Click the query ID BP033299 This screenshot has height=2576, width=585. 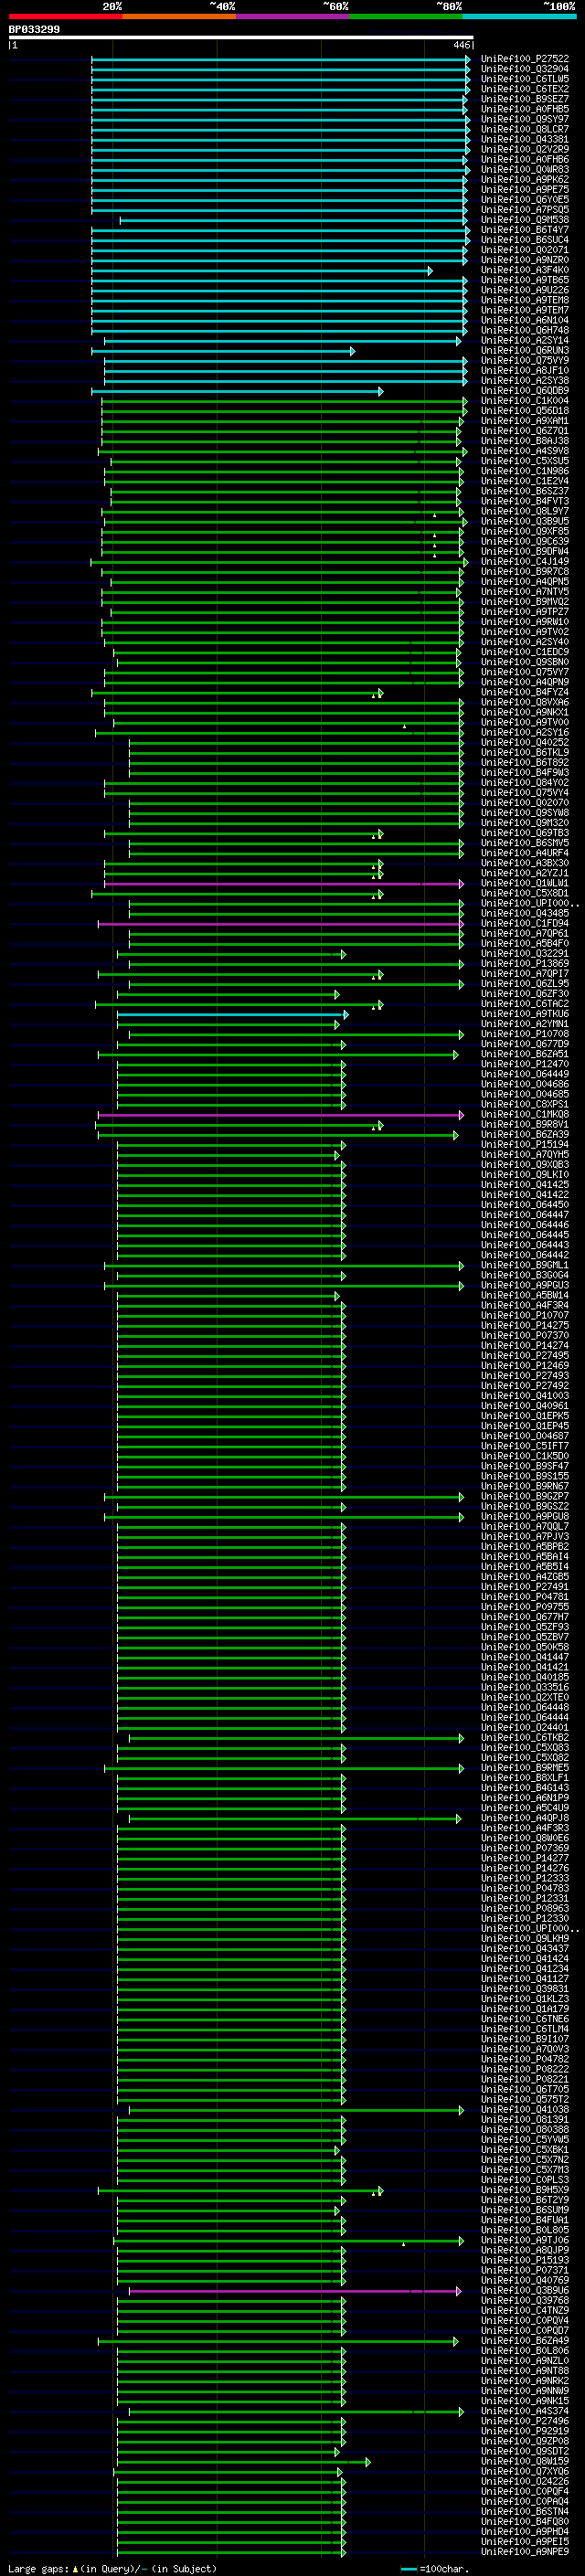34,29
